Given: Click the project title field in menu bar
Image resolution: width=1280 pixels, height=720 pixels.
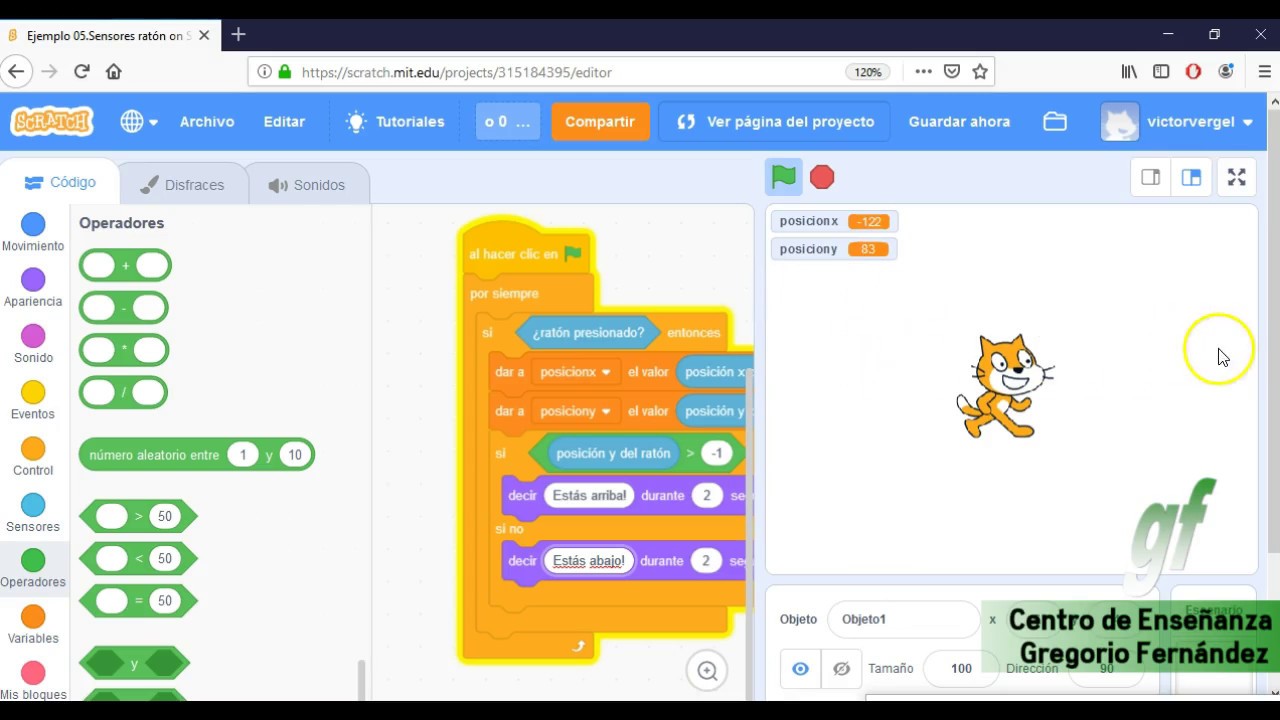Looking at the screenshot, I should 508,121.
